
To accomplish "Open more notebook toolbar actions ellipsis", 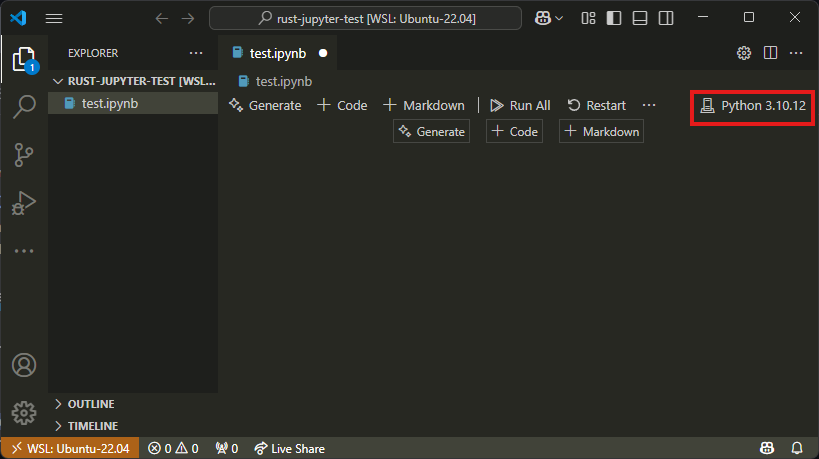I will (649, 105).
